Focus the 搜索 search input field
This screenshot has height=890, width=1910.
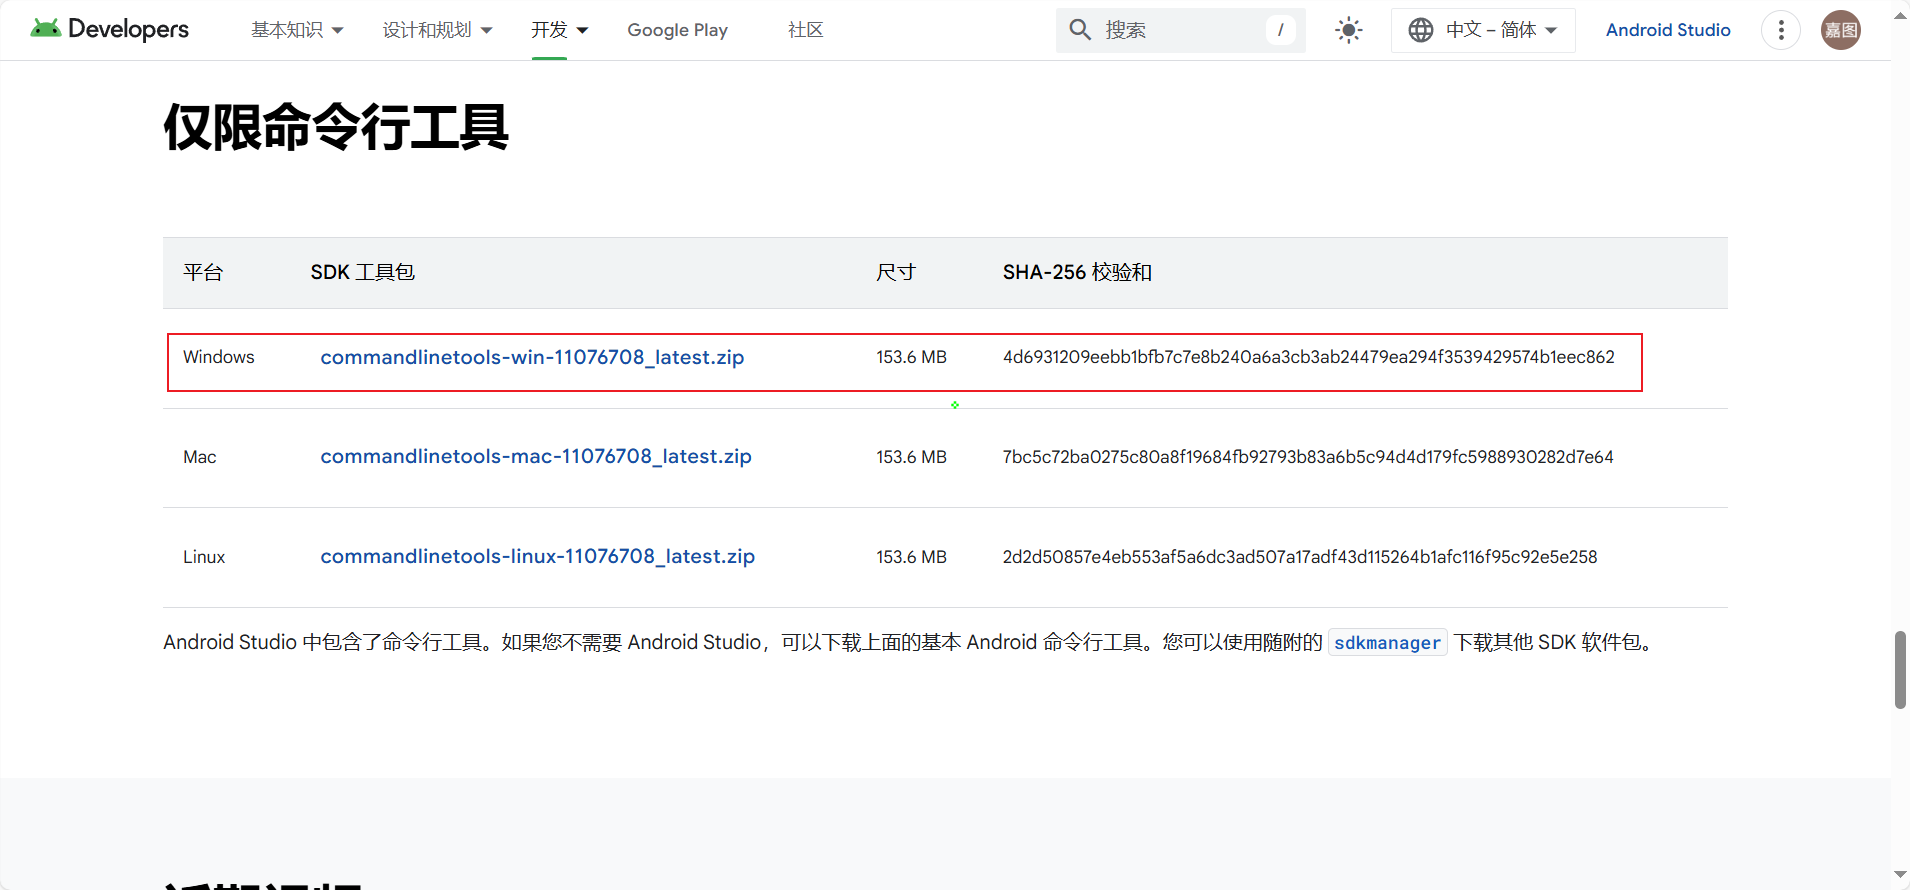click(x=1180, y=30)
